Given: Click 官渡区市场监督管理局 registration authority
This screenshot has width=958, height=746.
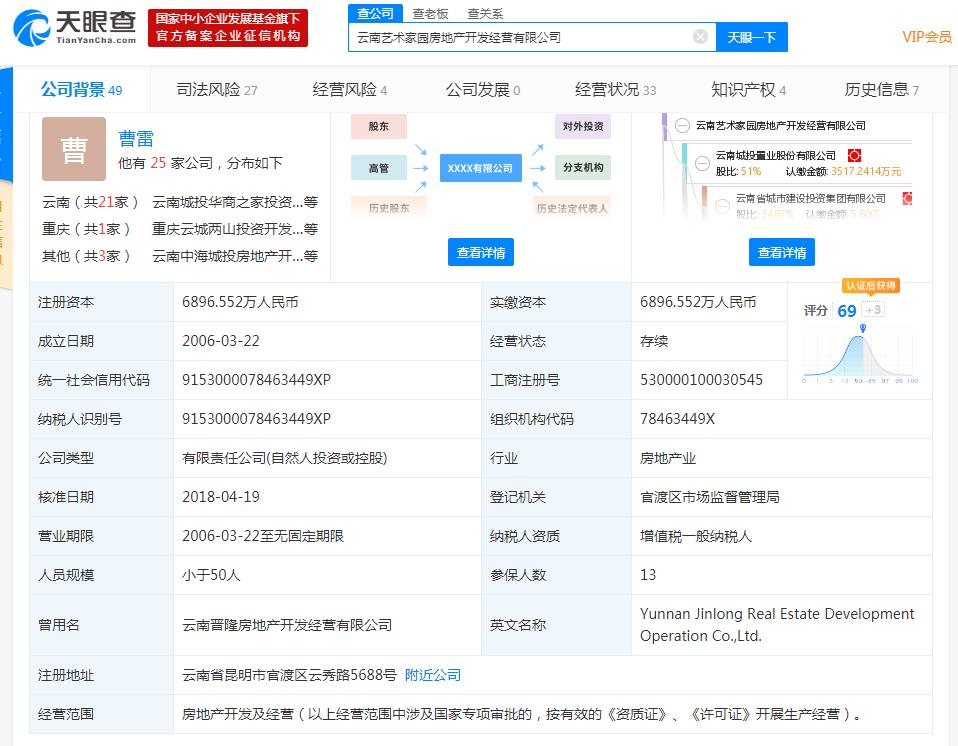Looking at the screenshot, I should tap(710, 497).
